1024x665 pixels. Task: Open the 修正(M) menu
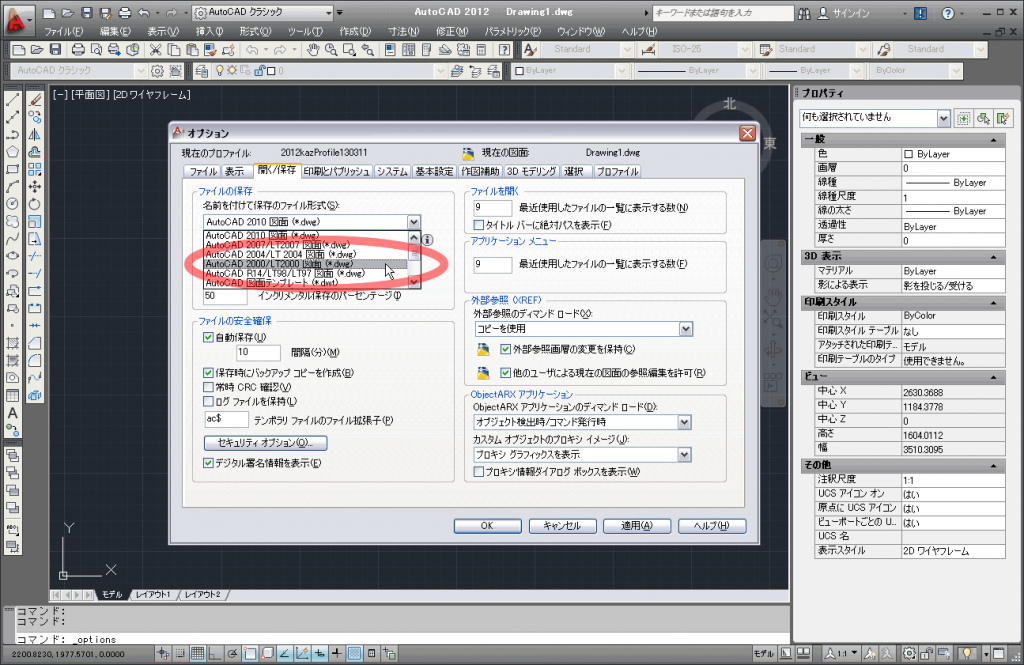(x=452, y=31)
